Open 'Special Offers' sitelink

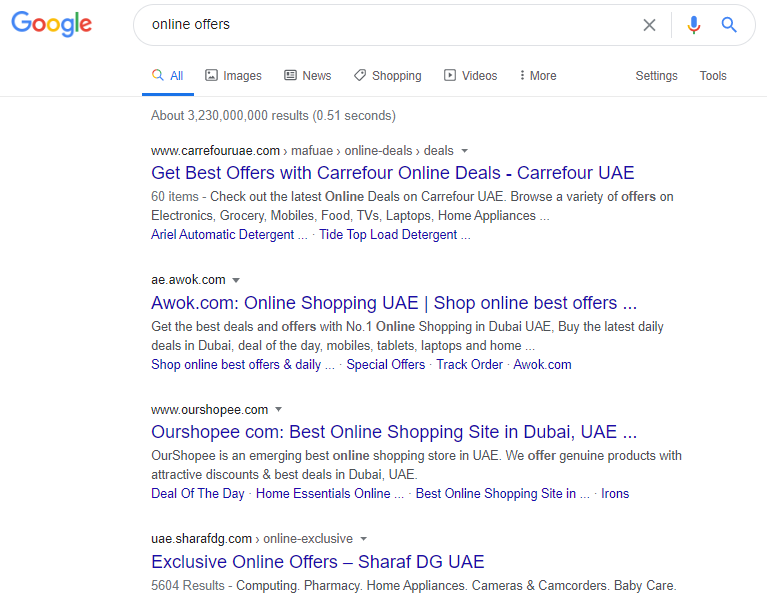(x=385, y=365)
